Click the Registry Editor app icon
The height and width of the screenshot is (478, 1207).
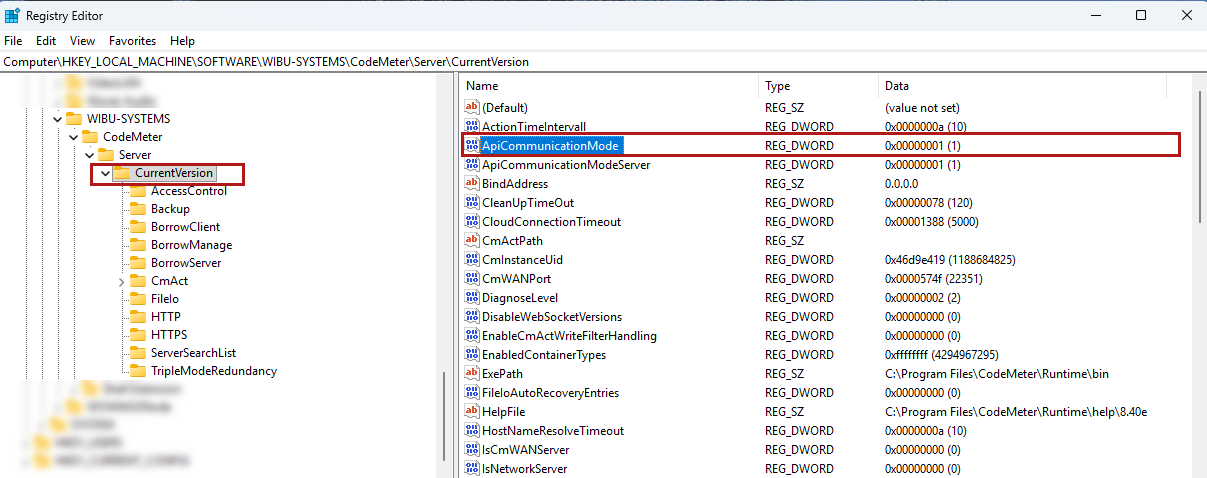click(x=12, y=16)
